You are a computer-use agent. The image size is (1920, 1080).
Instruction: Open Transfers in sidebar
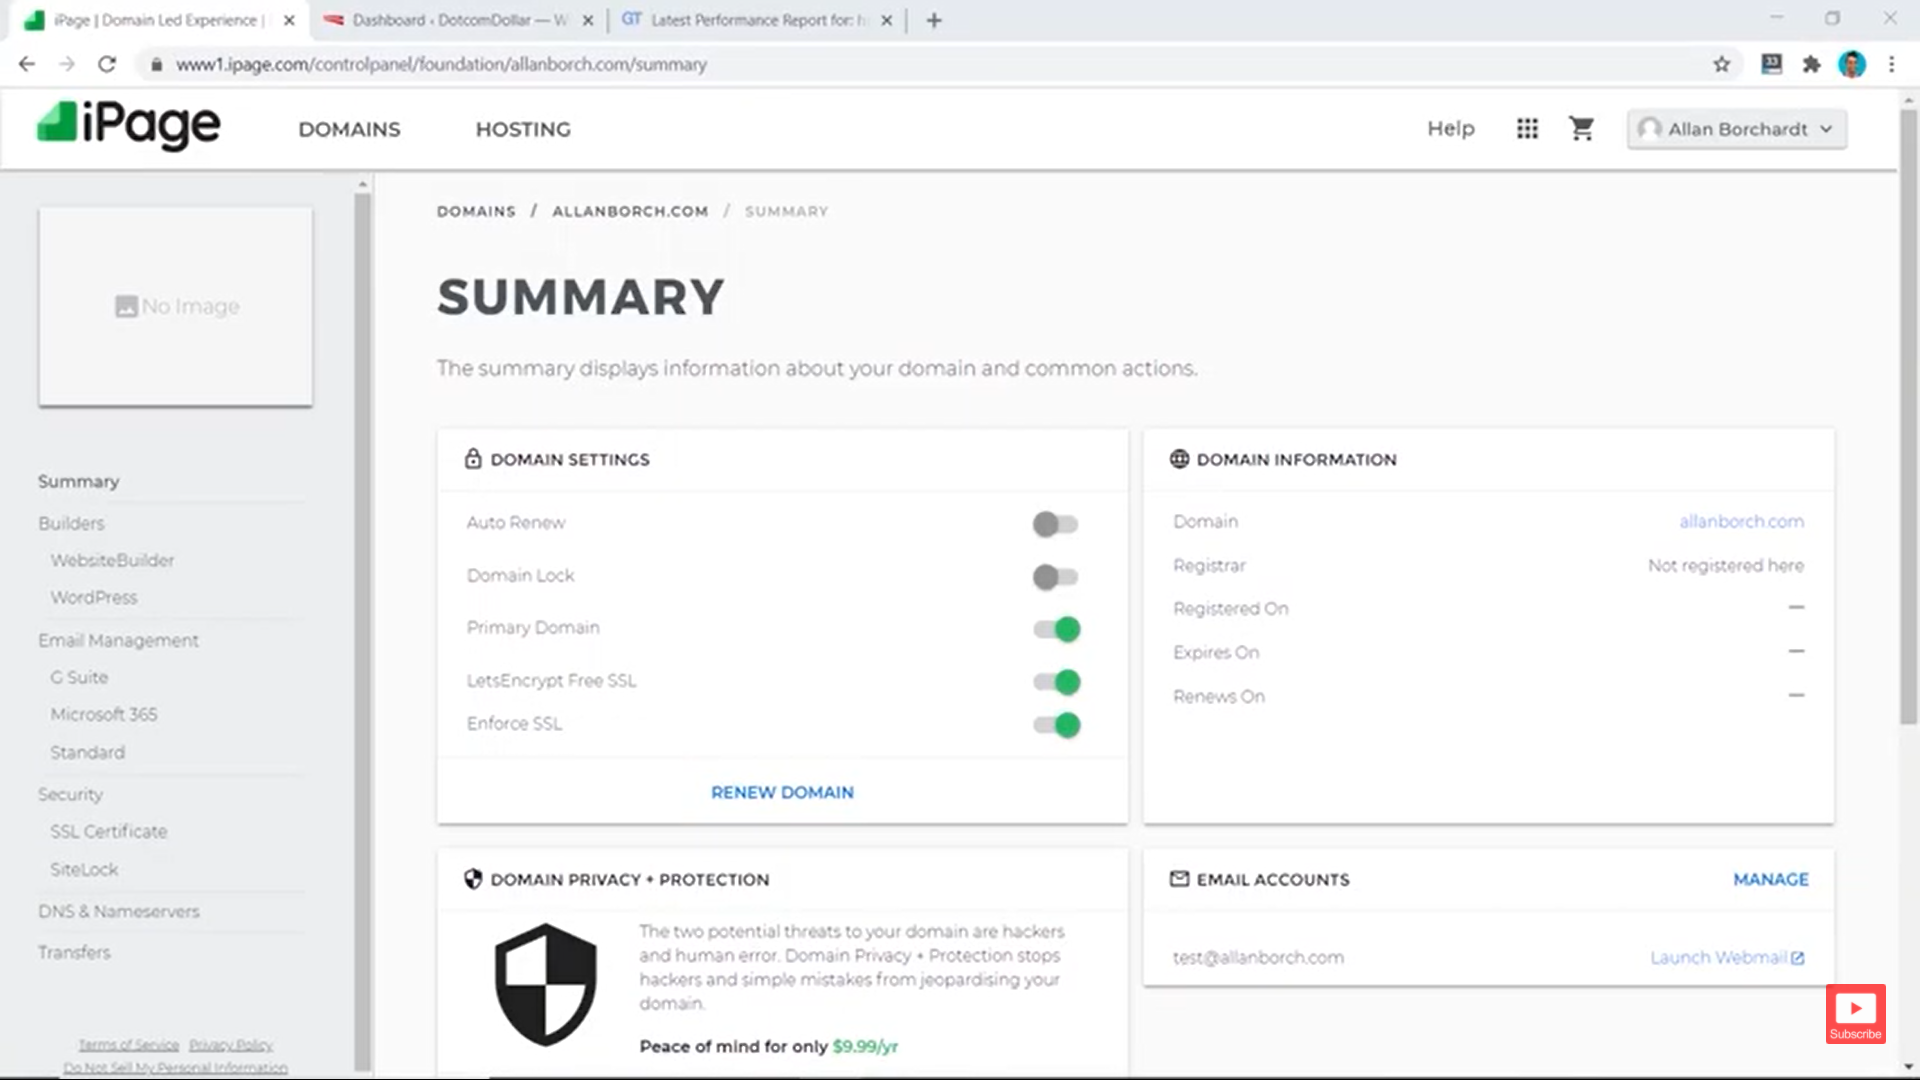tap(74, 952)
